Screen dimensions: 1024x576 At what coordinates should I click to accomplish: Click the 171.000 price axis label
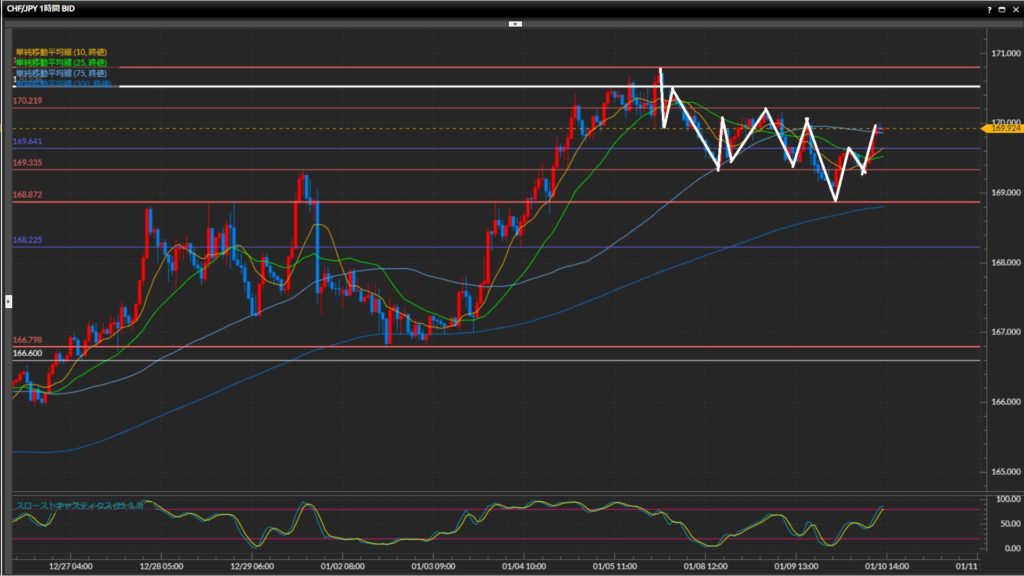click(1002, 52)
